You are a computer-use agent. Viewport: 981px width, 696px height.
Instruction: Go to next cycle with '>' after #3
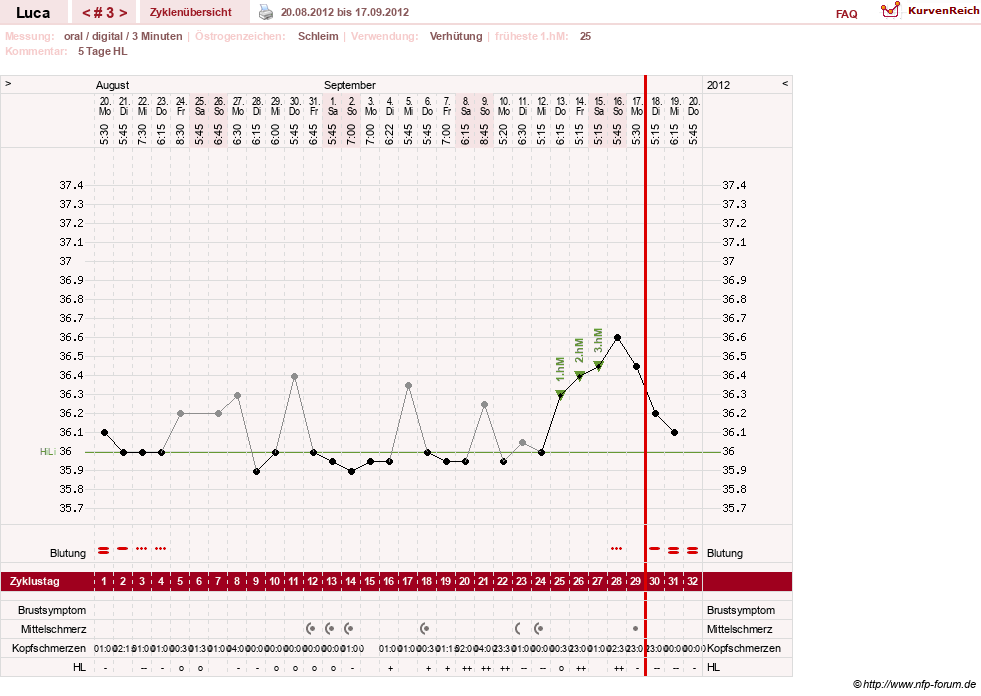point(123,13)
